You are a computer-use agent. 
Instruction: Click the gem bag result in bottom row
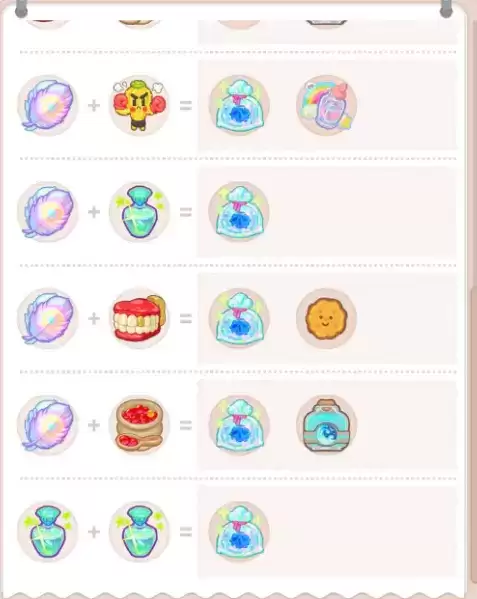point(239,531)
